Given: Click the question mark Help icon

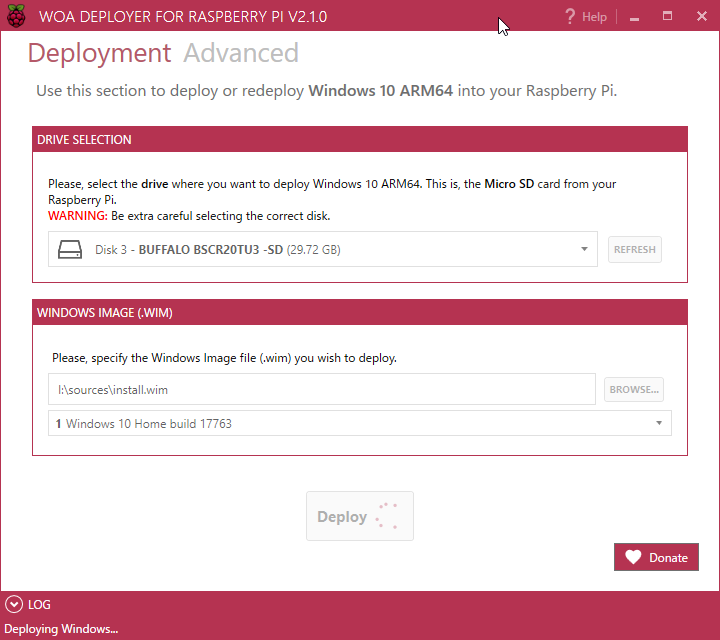Looking at the screenshot, I should click(x=570, y=17).
